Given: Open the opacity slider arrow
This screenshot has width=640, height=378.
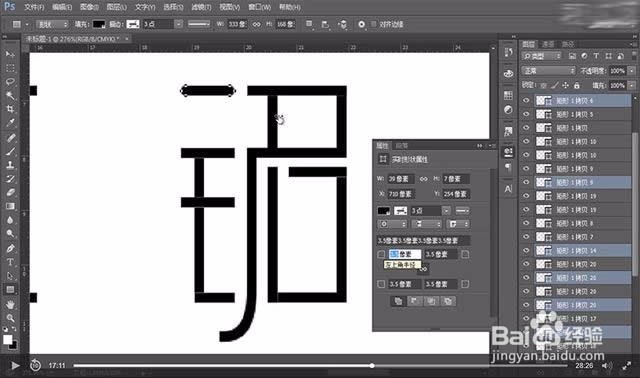Looking at the screenshot, I should pos(632,71).
